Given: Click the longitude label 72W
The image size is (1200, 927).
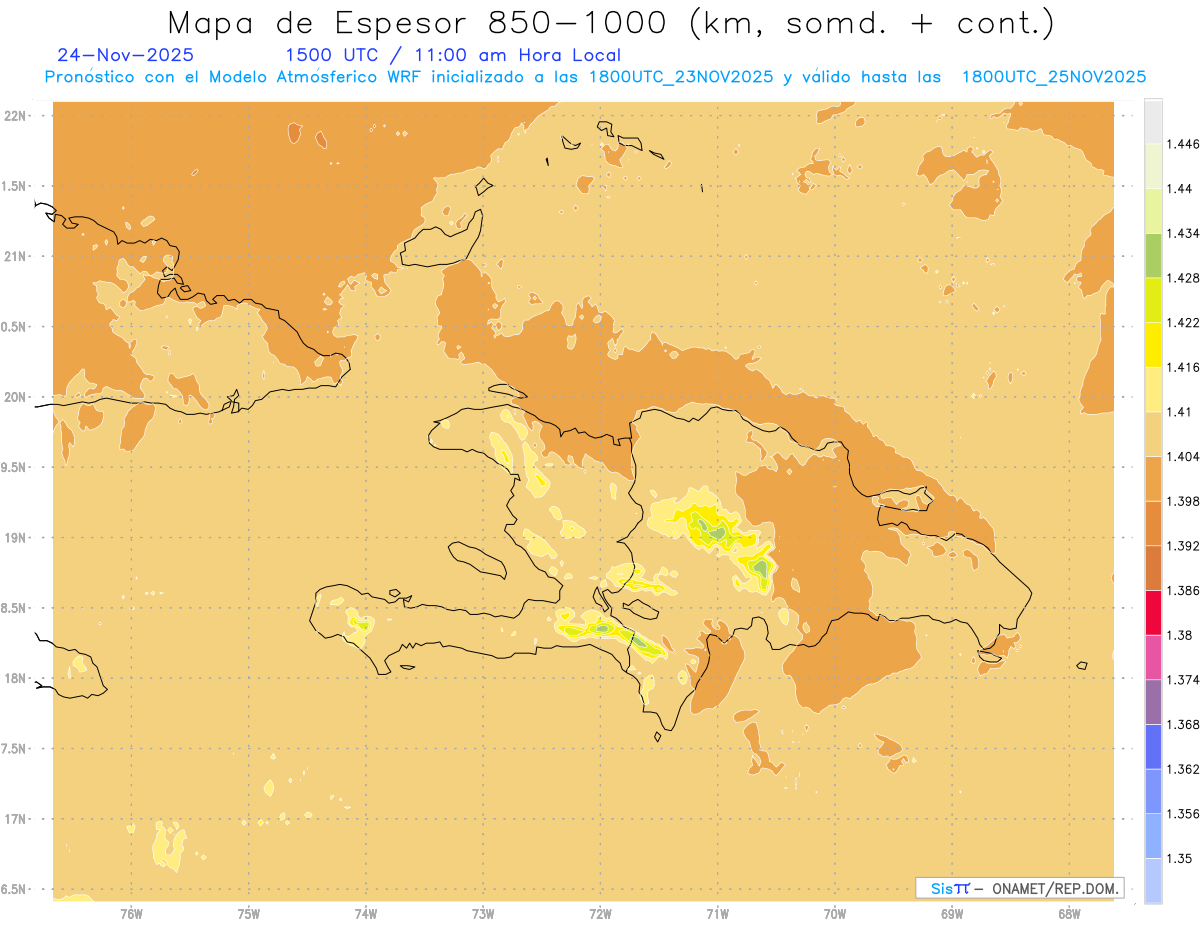Looking at the screenshot, I should [x=600, y=914].
